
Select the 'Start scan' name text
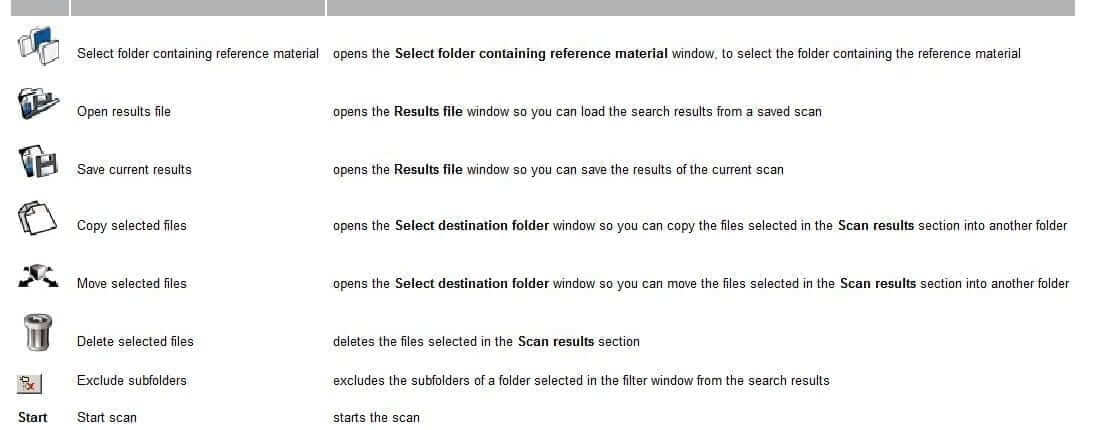pyautogui.click(x=107, y=418)
